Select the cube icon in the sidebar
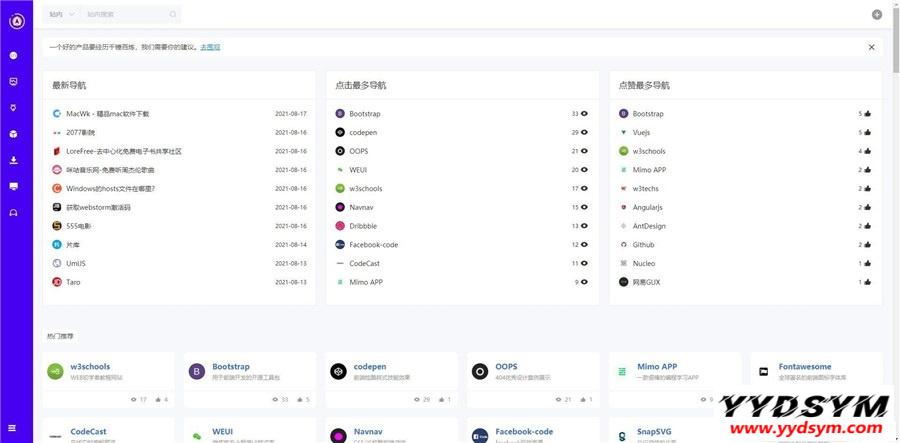Image resolution: width=900 pixels, height=443 pixels. click(x=14, y=134)
